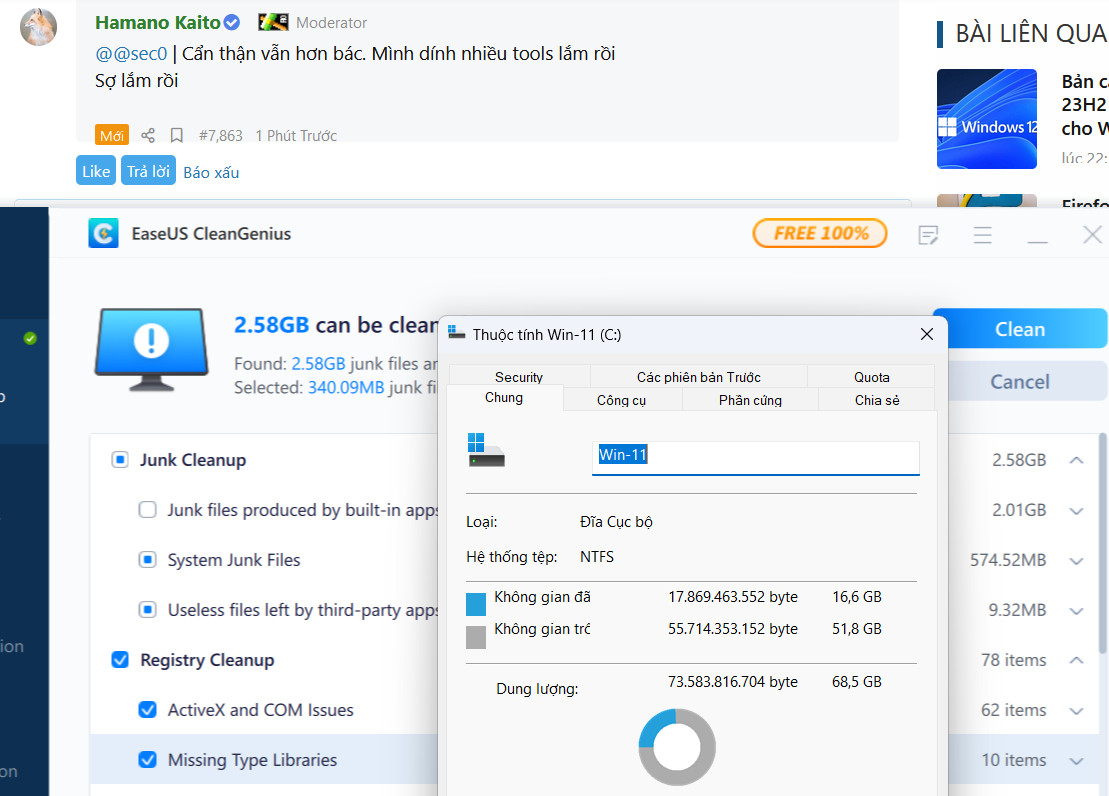Expand the 574.52MB row chevron
The width and height of the screenshot is (1109, 796).
[1076, 561]
